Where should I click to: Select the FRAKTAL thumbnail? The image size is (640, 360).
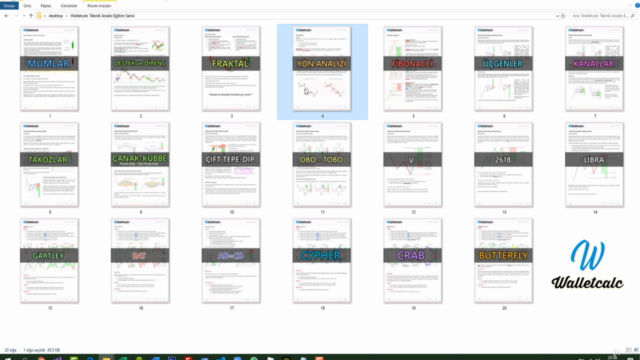pyautogui.click(x=231, y=69)
